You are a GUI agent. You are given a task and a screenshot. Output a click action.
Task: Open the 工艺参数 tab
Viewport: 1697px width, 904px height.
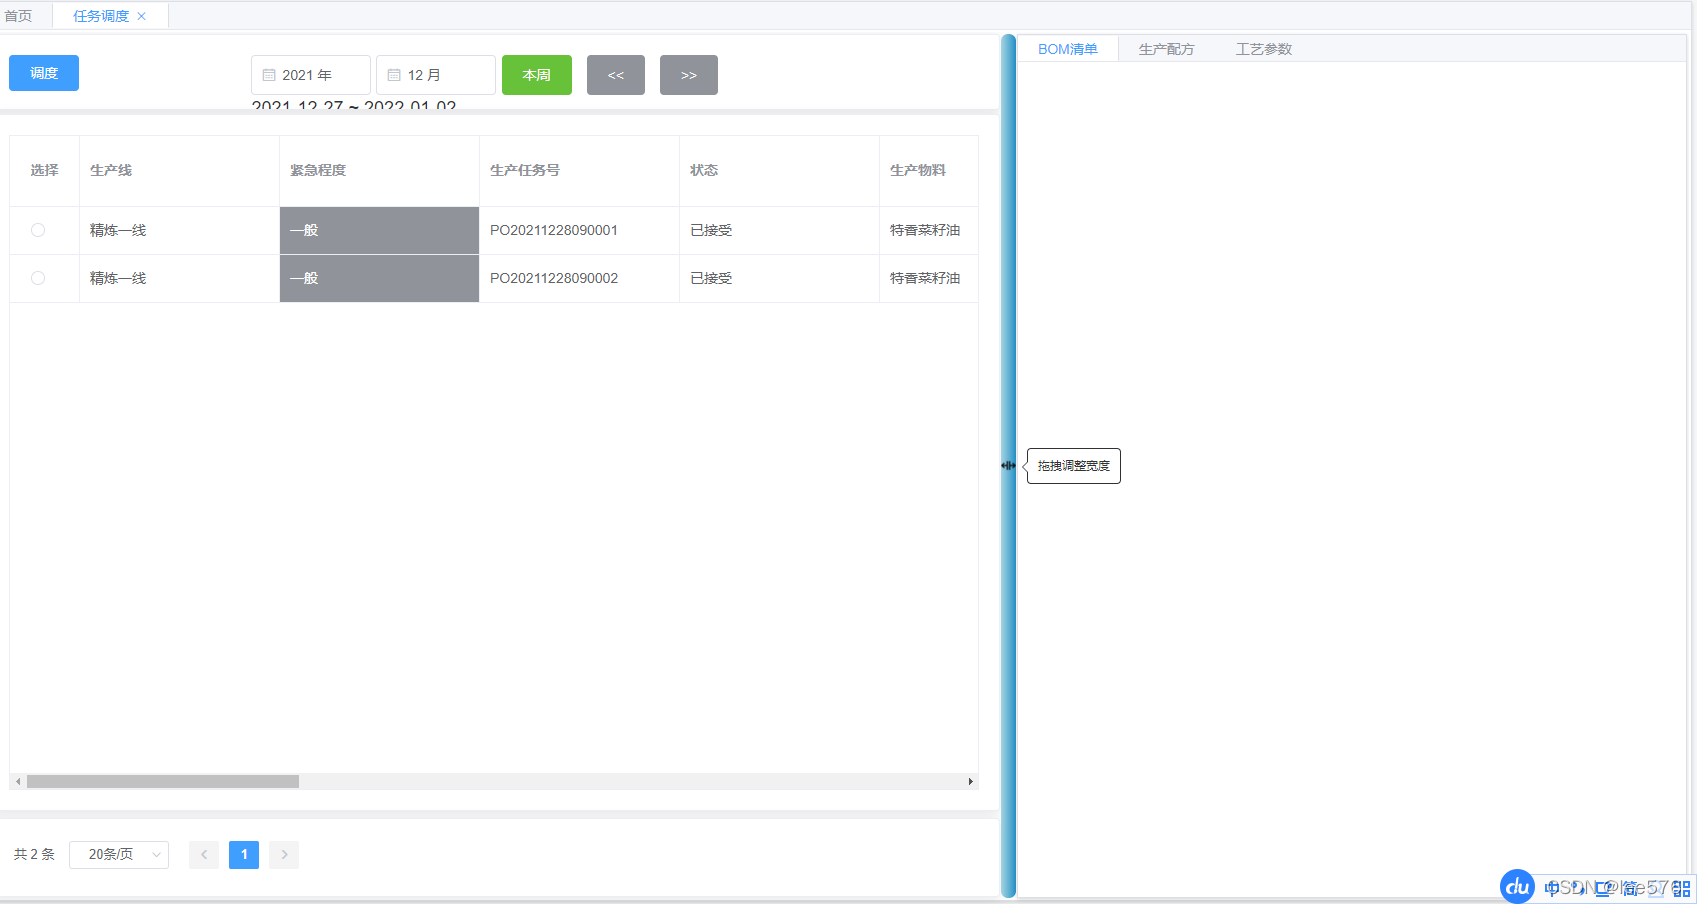1264,49
